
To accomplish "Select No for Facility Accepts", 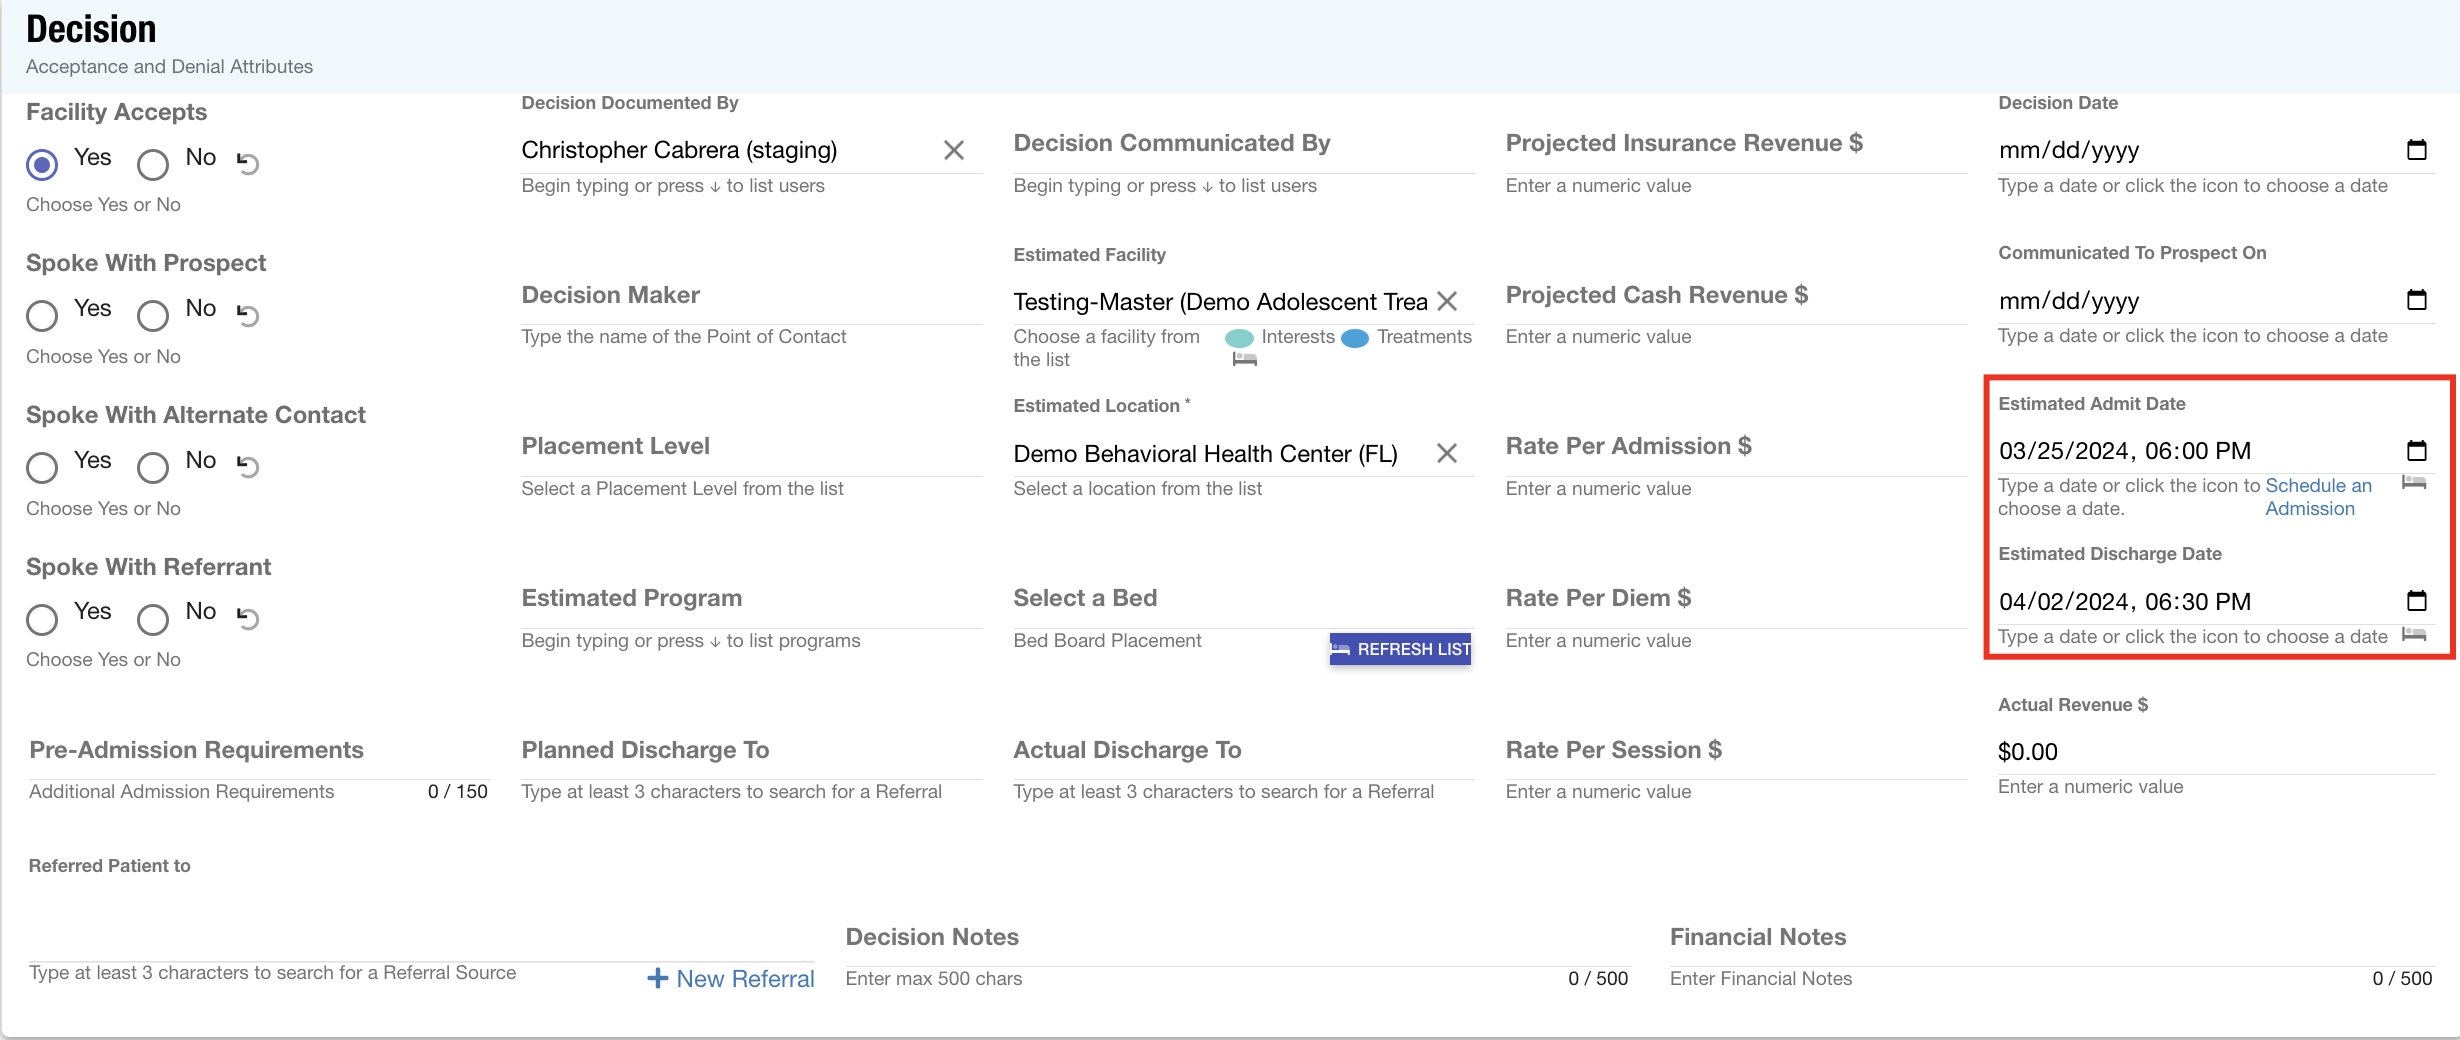I will 153,164.
